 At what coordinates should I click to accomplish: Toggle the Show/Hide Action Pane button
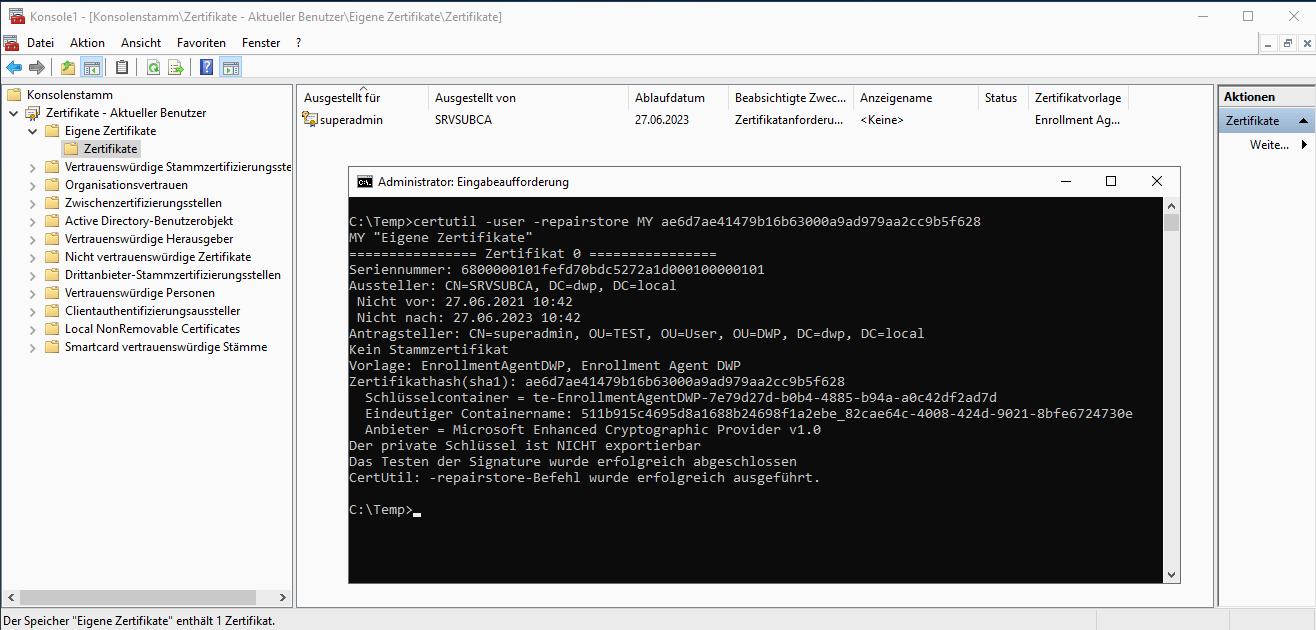tap(230, 68)
